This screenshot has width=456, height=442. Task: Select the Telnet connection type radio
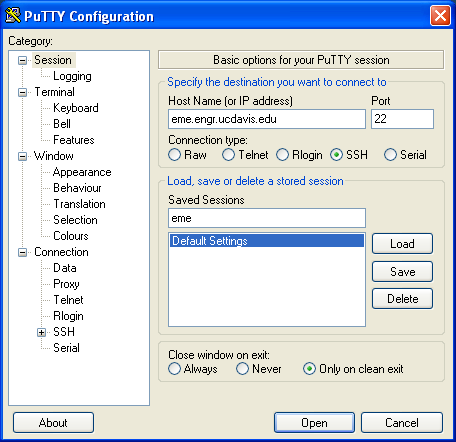point(228,155)
